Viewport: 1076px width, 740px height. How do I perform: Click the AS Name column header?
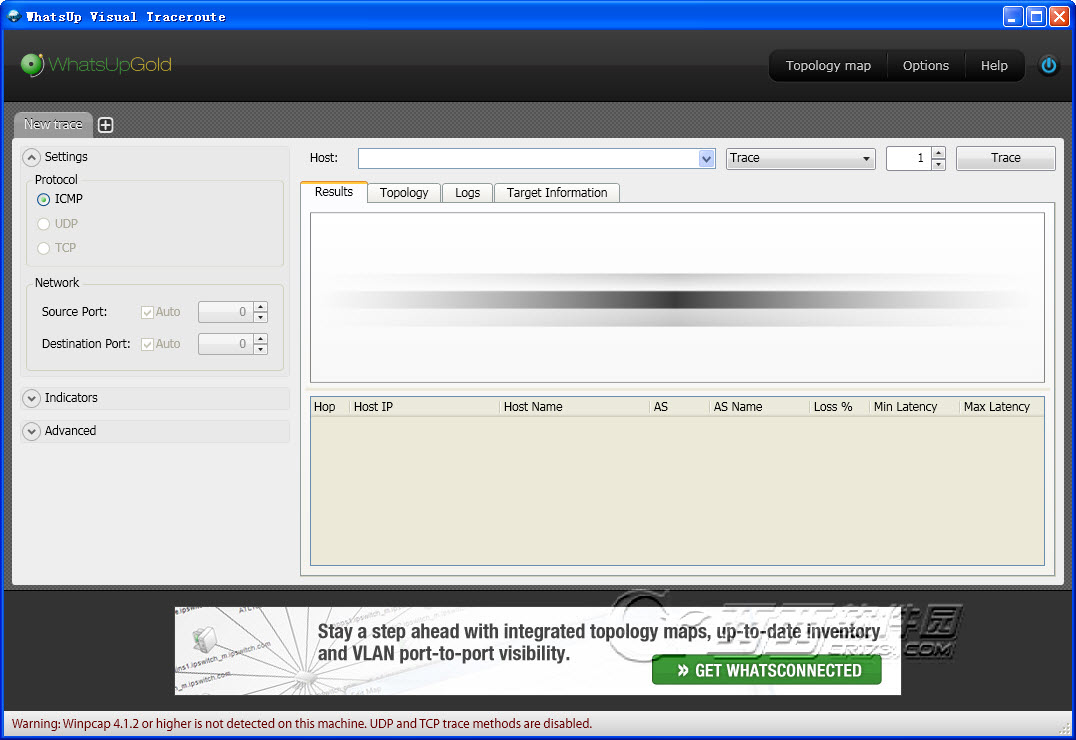[759, 407]
